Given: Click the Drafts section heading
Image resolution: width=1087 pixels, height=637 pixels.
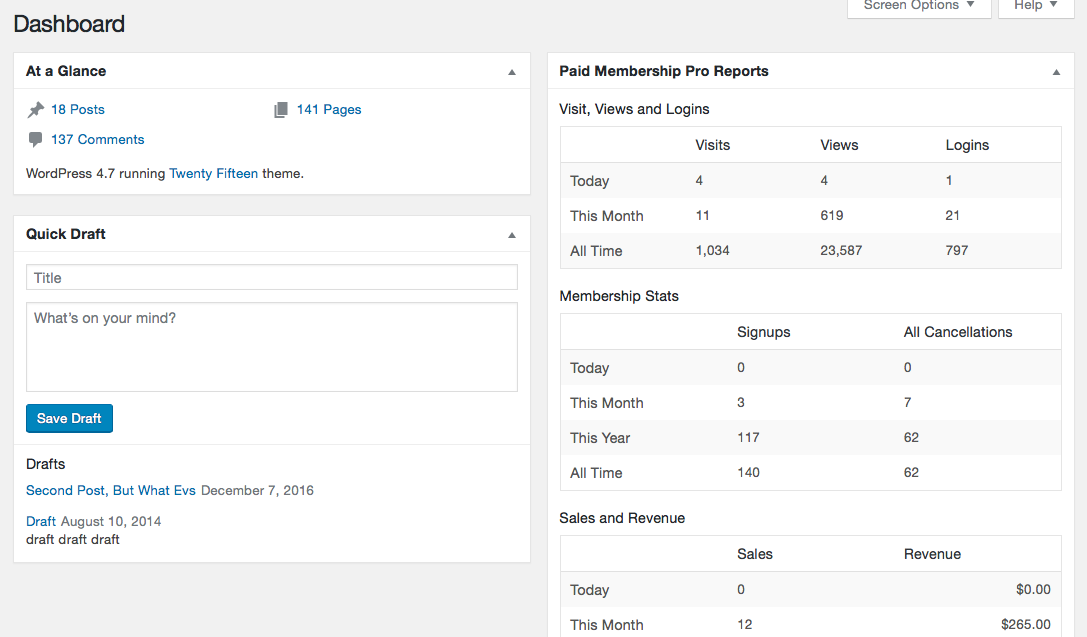Looking at the screenshot, I should pyautogui.click(x=46, y=464).
